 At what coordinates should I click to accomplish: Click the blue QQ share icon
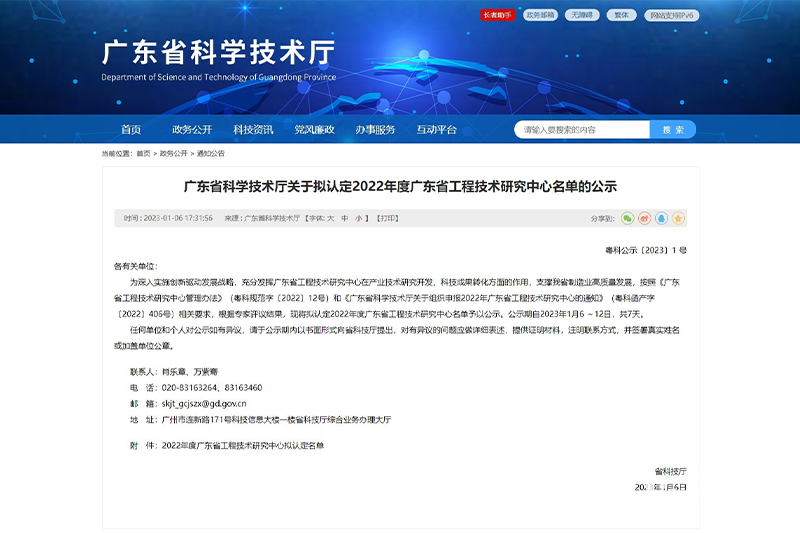pos(661,217)
